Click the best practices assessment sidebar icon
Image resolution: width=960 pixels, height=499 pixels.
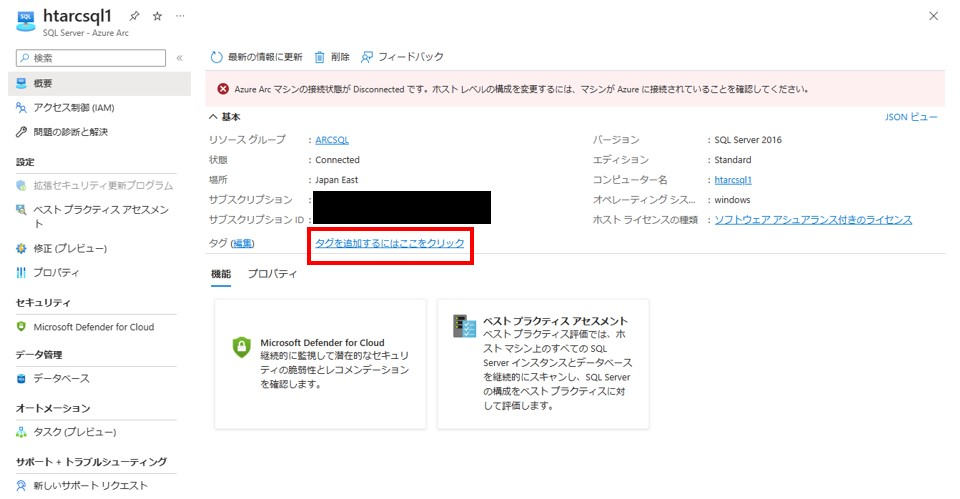(x=21, y=210)
